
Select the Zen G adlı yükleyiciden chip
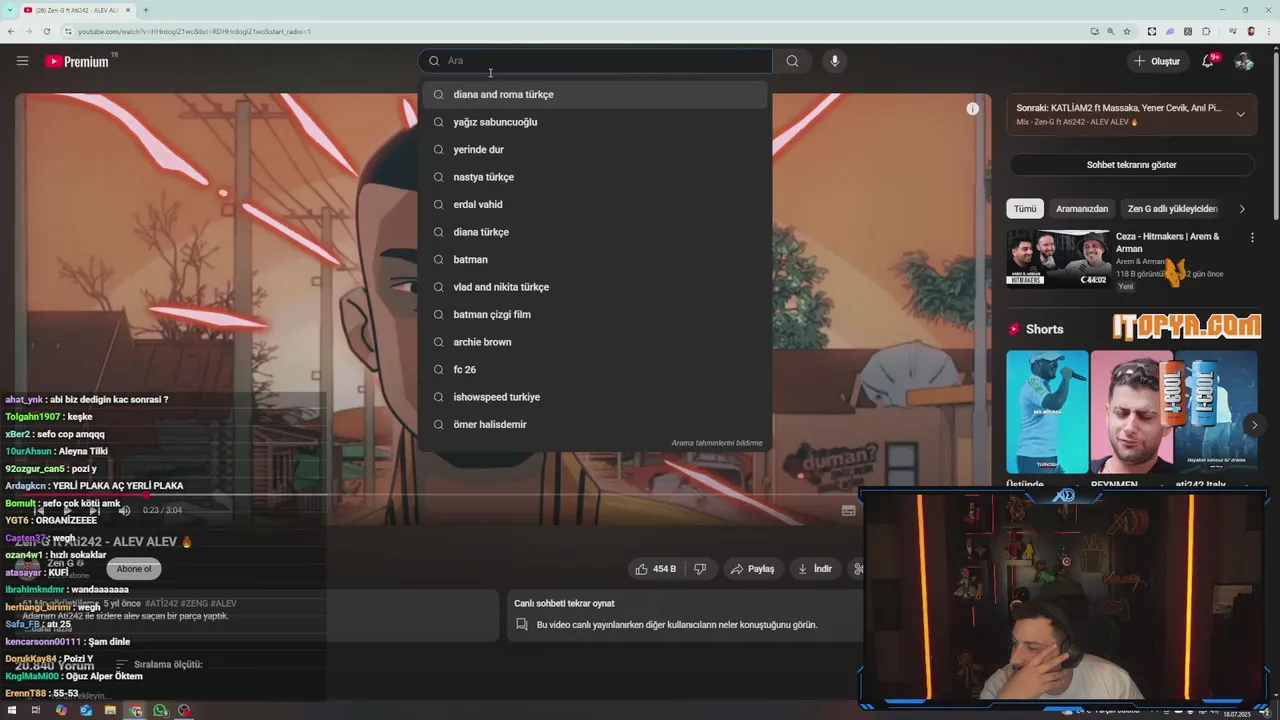tap(1172, 209)
